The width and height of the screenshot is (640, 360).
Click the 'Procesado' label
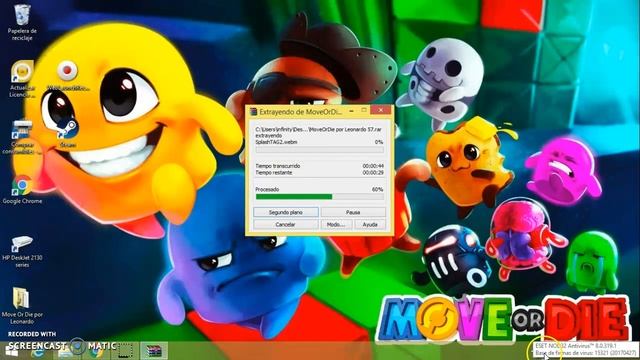click(267, 189)
